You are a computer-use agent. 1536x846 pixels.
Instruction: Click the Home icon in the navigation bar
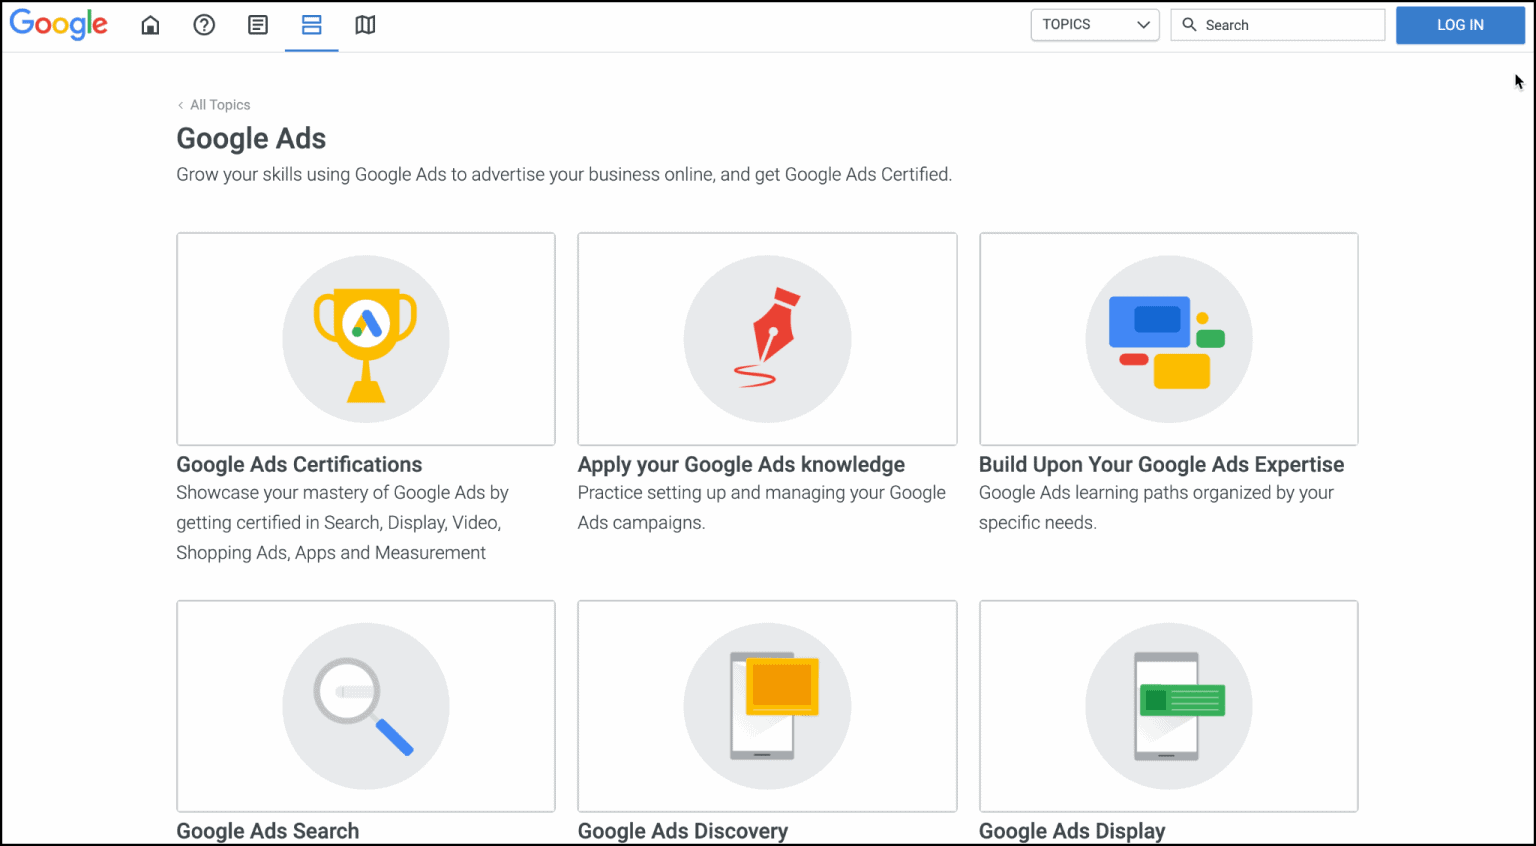[150, 25]
